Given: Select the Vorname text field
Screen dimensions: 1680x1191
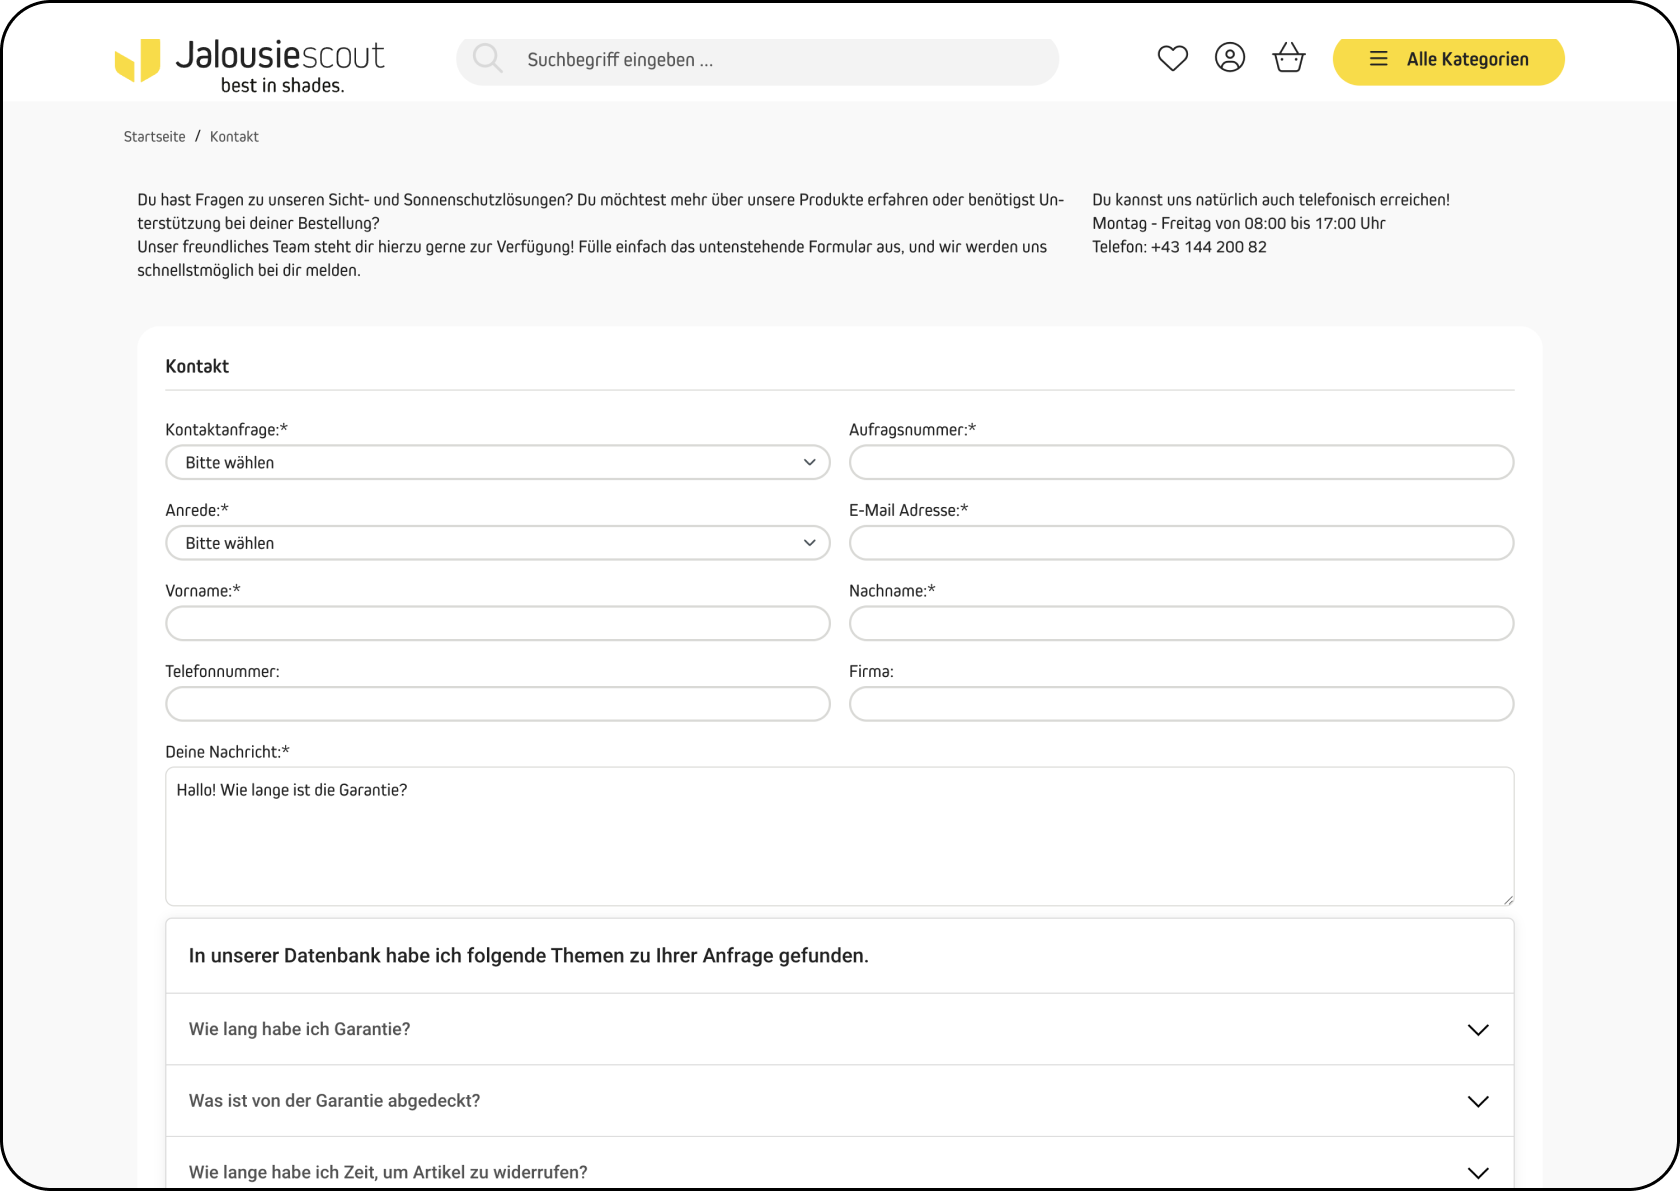Looking at the screenshot, I should click(x=497, y=624).
